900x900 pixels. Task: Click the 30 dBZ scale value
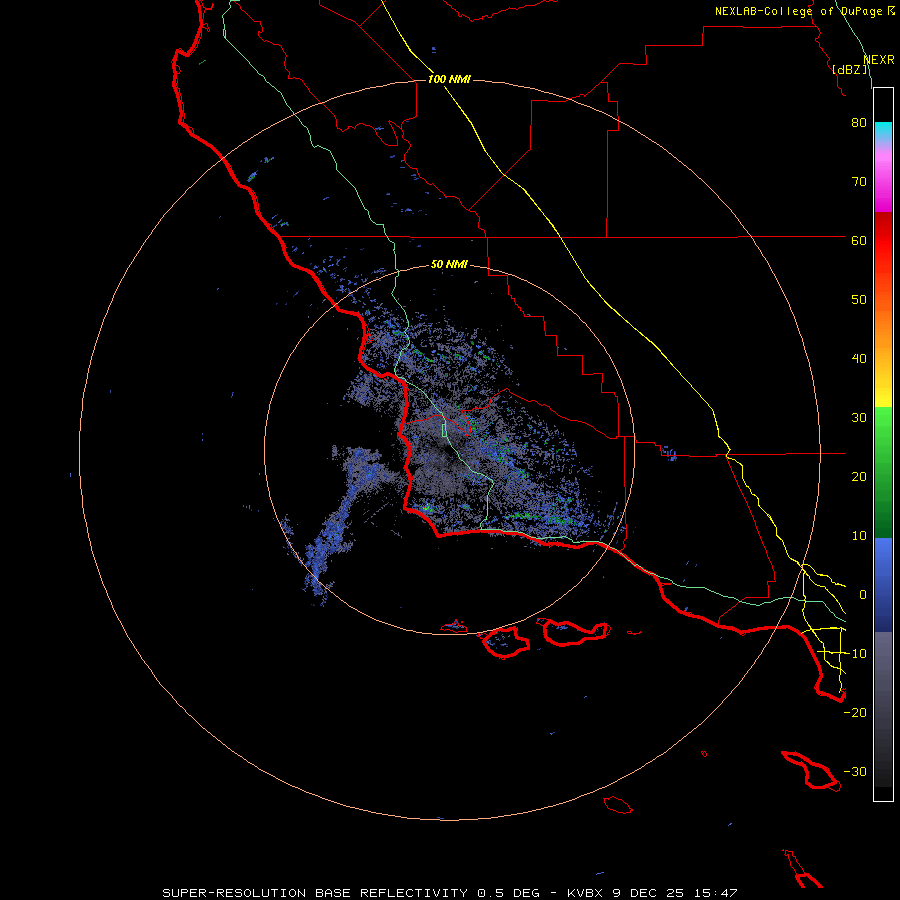pyautogui.click(x=859, y=418)
